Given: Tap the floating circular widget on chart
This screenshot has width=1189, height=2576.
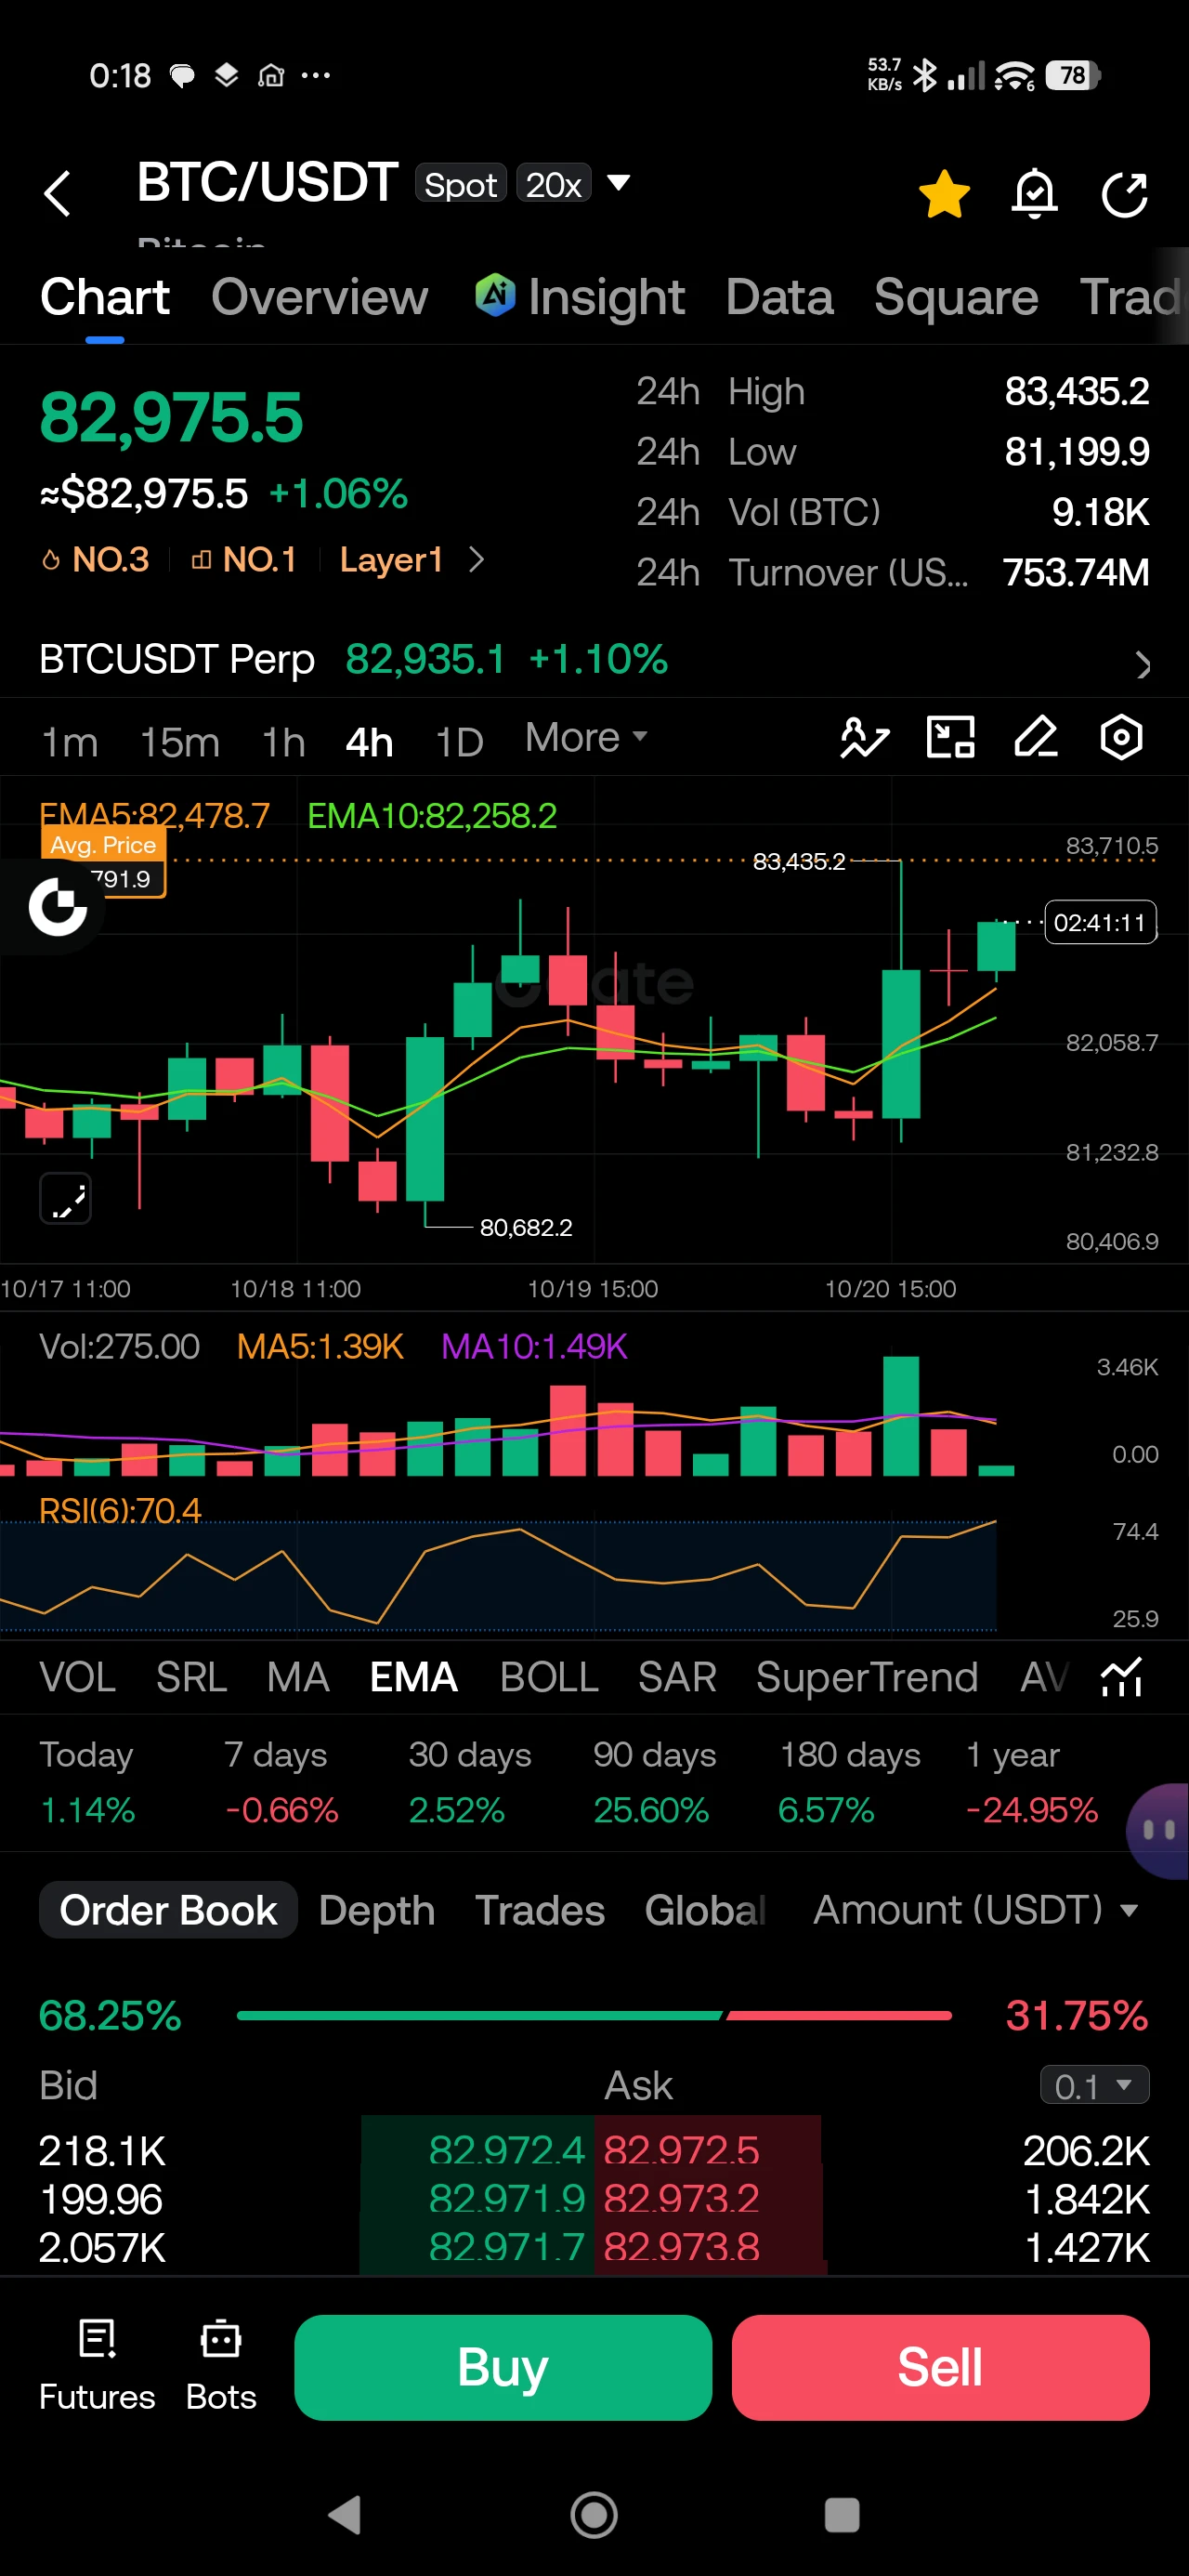Looking at the screenshot, I should [x=57, y=906].
